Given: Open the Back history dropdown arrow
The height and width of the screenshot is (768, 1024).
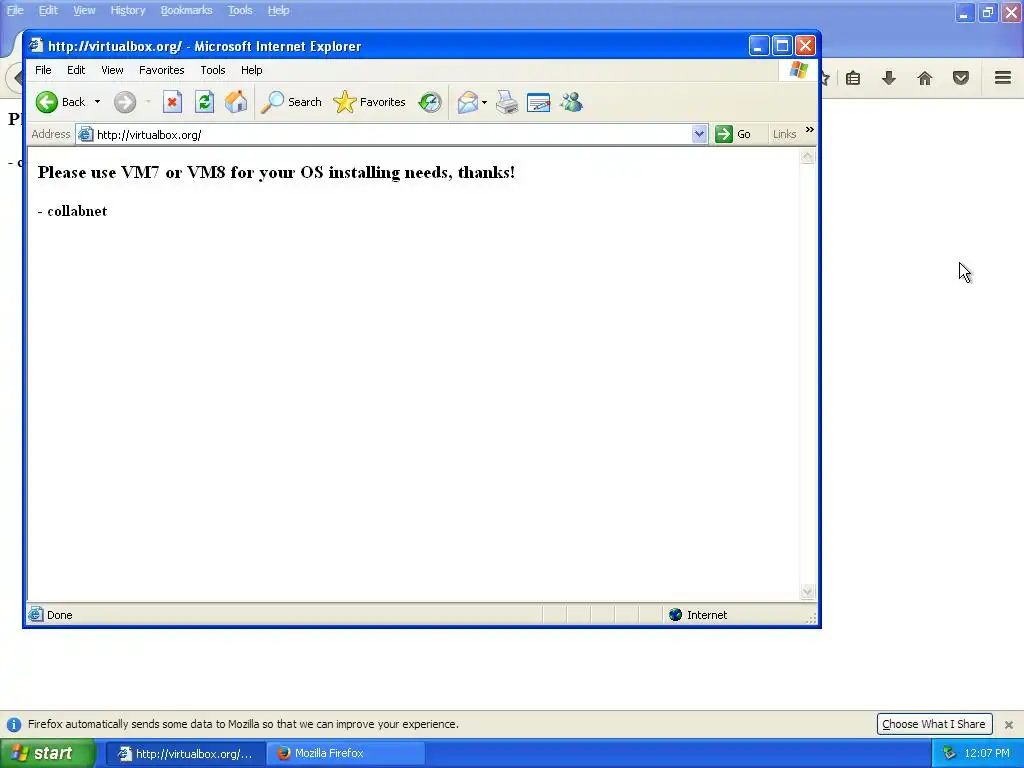Looking at the screenshot, I should [97, 102].
